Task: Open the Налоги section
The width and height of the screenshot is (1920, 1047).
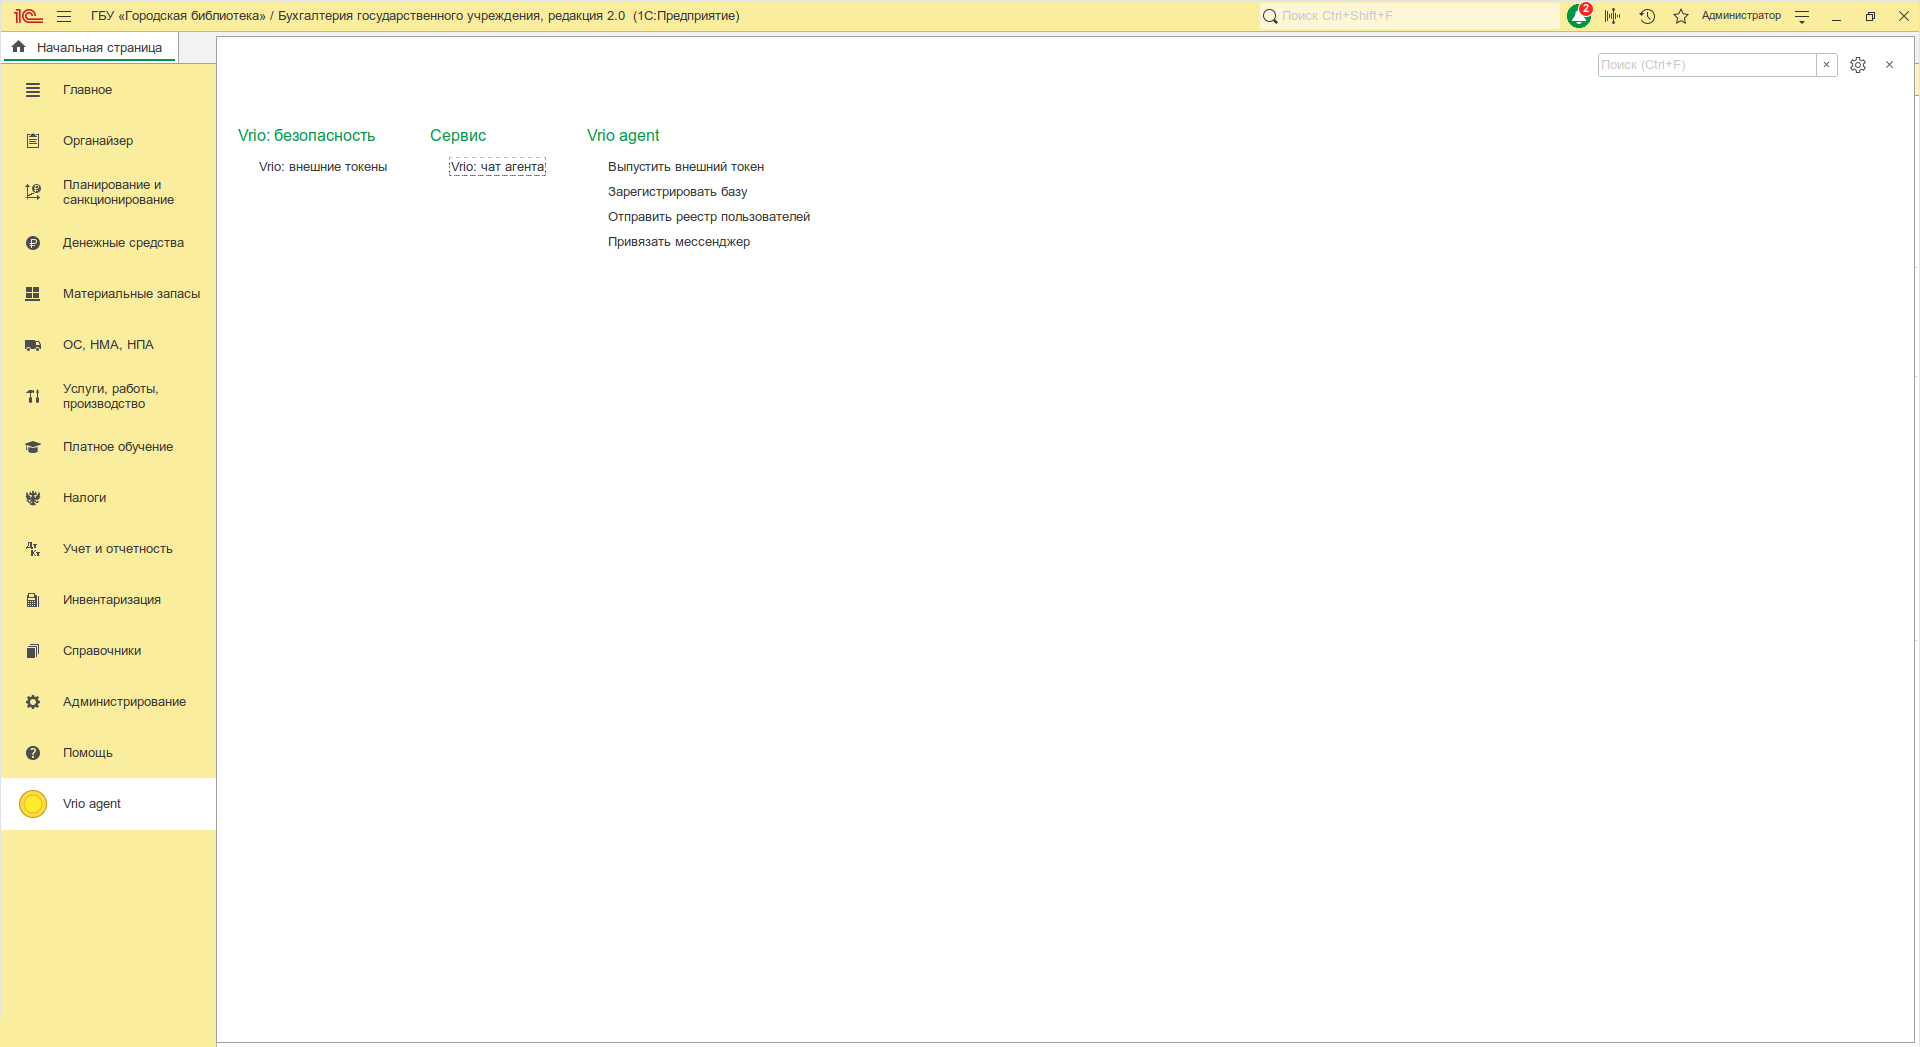Action: click(108, 498)
